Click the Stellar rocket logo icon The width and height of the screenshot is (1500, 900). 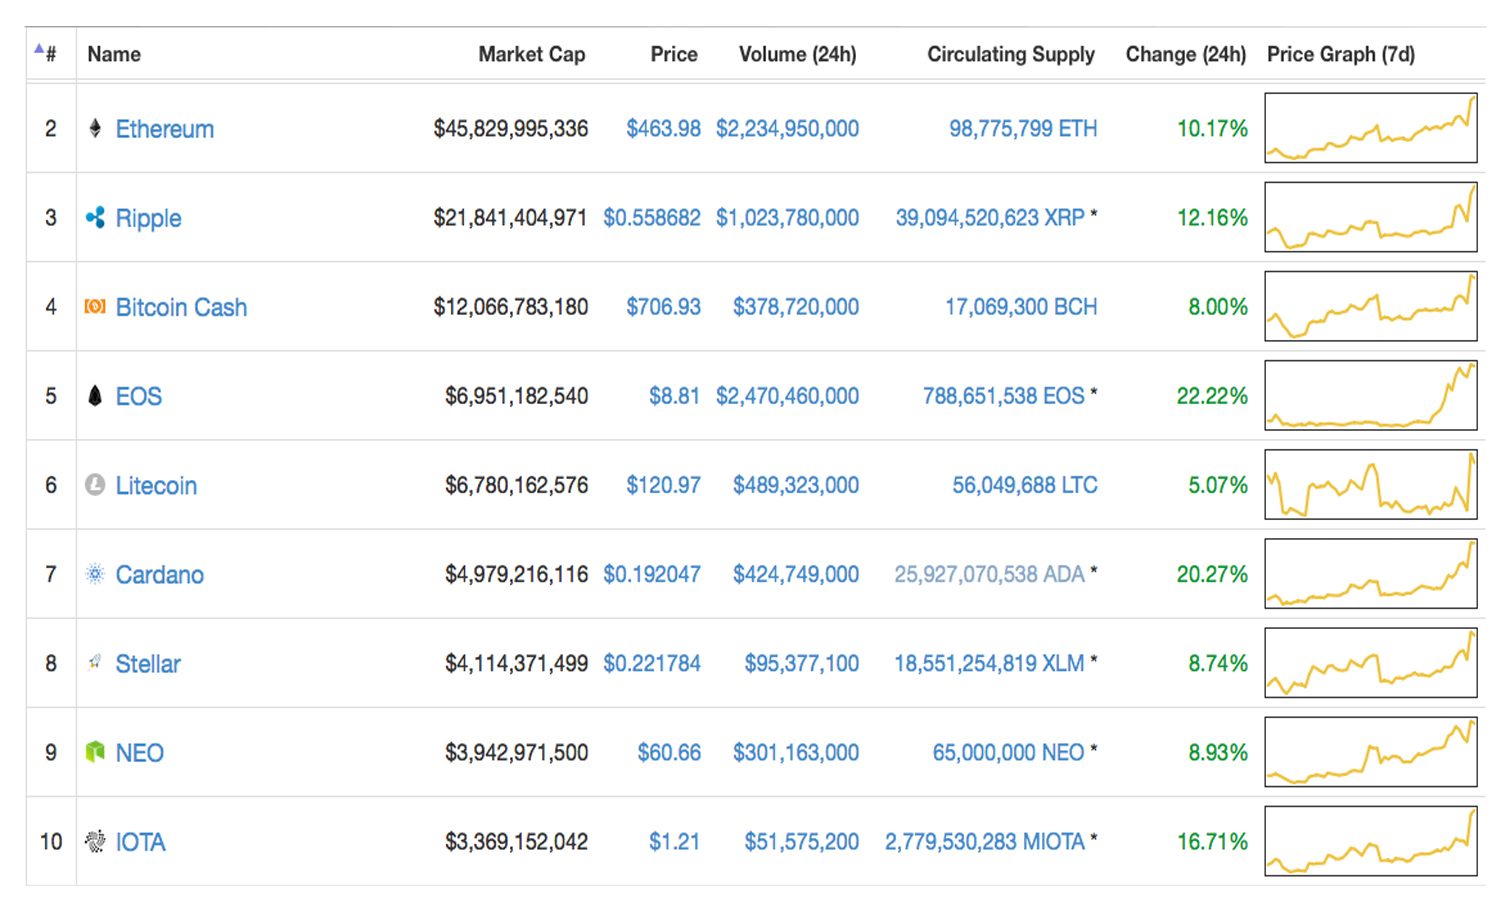(95, 662)
